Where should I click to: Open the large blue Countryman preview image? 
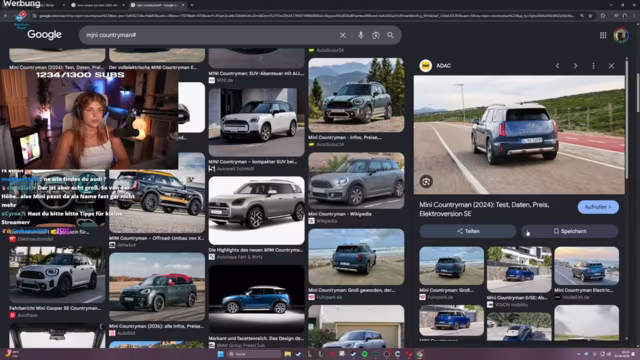pyautogui.click(x=519, y=135)
